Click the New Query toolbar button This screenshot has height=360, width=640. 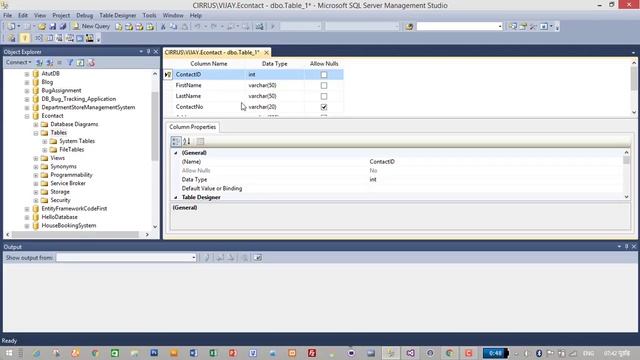(91, 27)
